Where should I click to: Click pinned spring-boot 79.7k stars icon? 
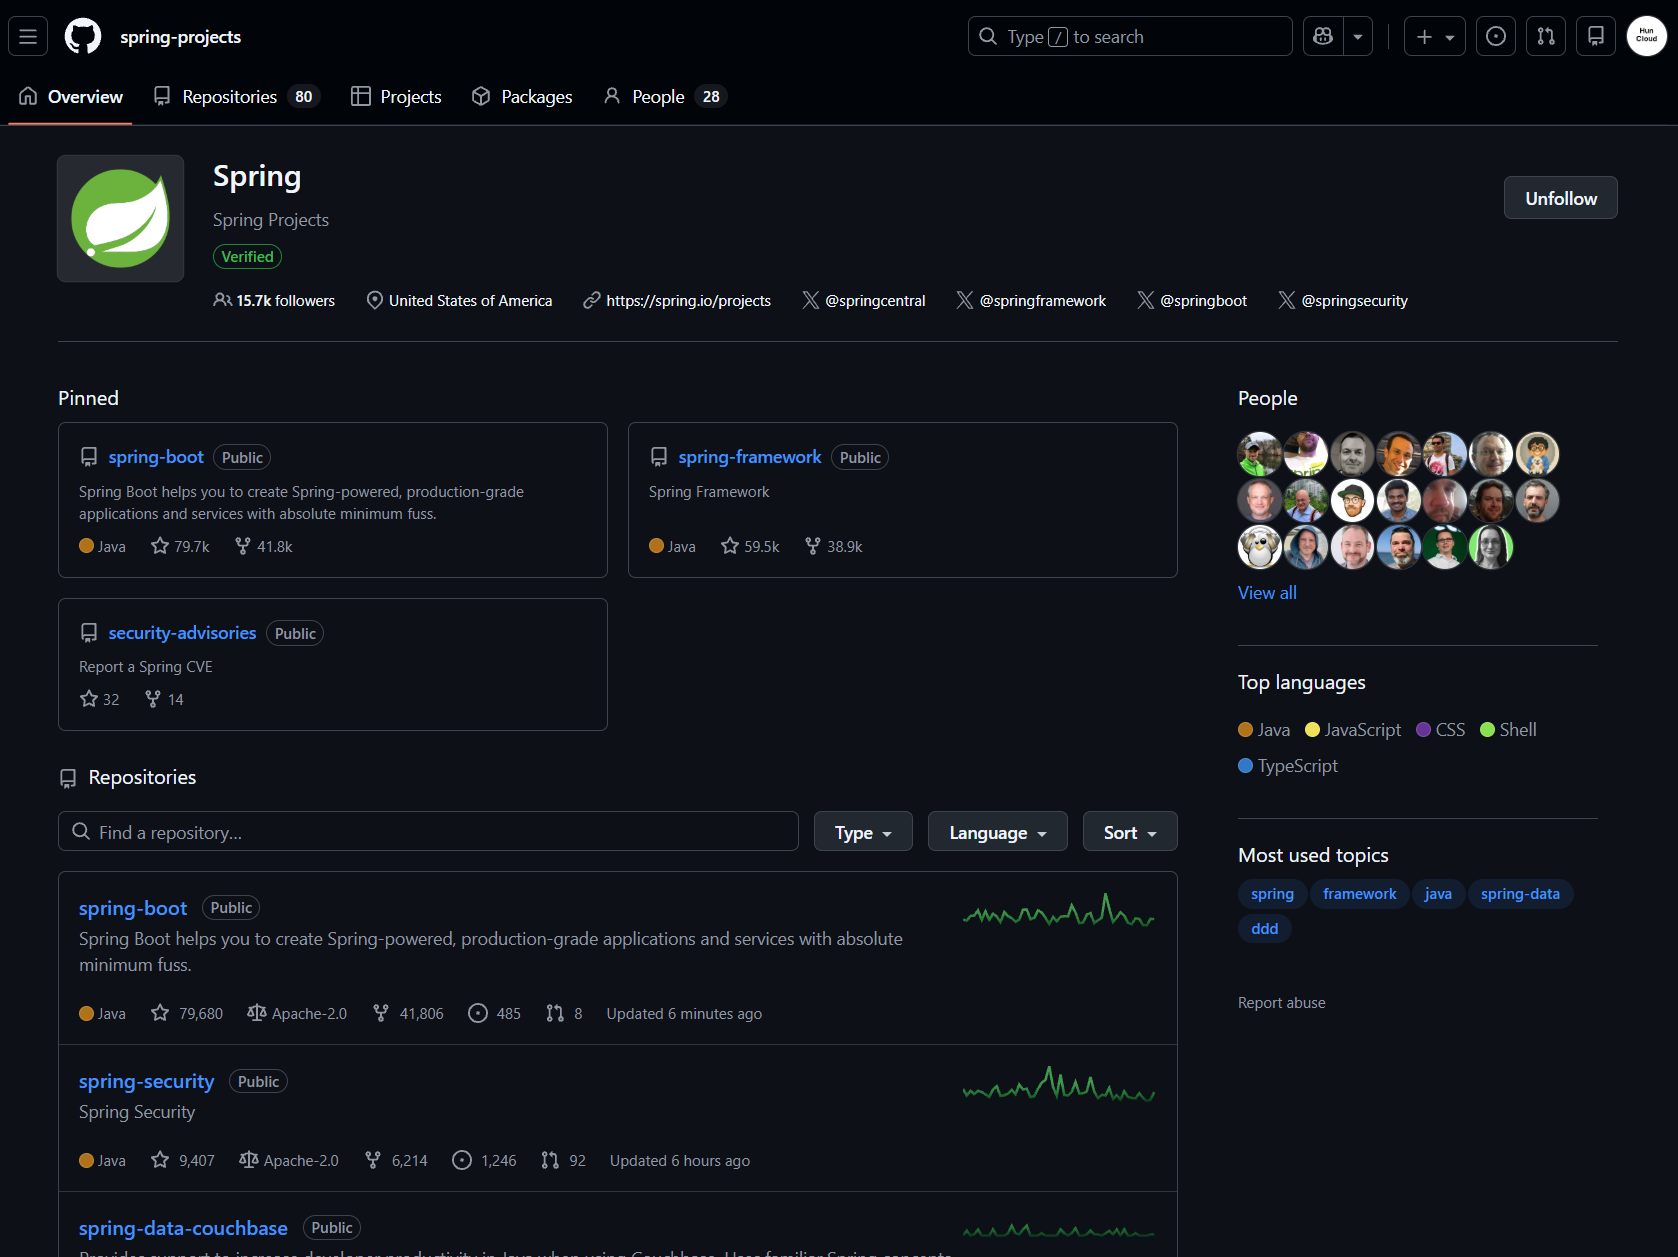click(160, 545)
